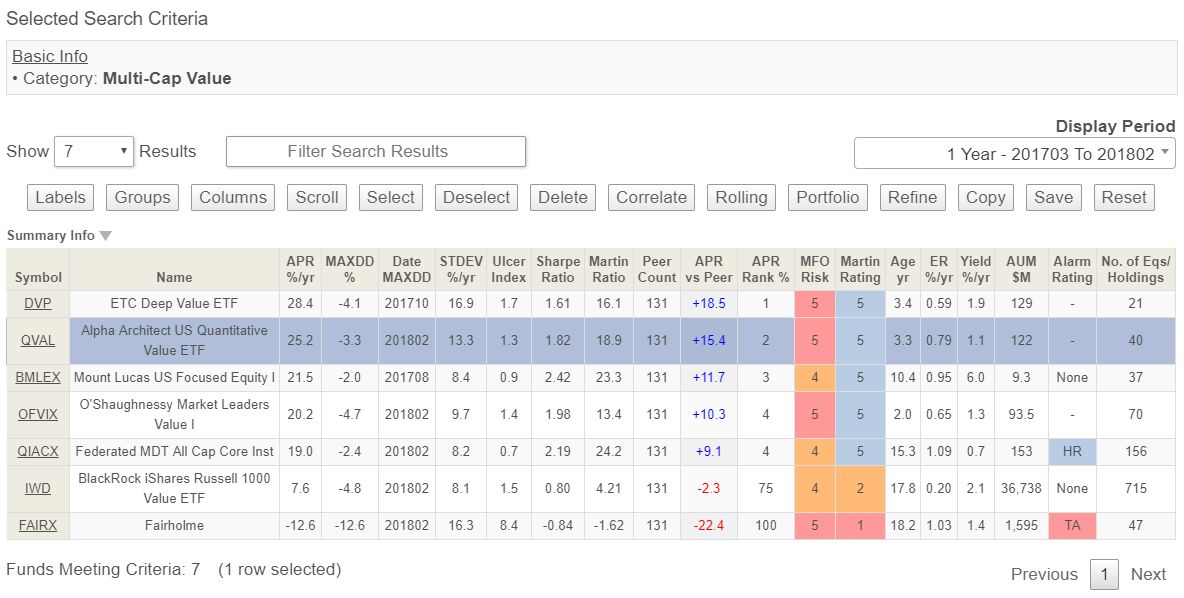Open the Rolling analysis button
The image size is (1184, 598).
741,198
